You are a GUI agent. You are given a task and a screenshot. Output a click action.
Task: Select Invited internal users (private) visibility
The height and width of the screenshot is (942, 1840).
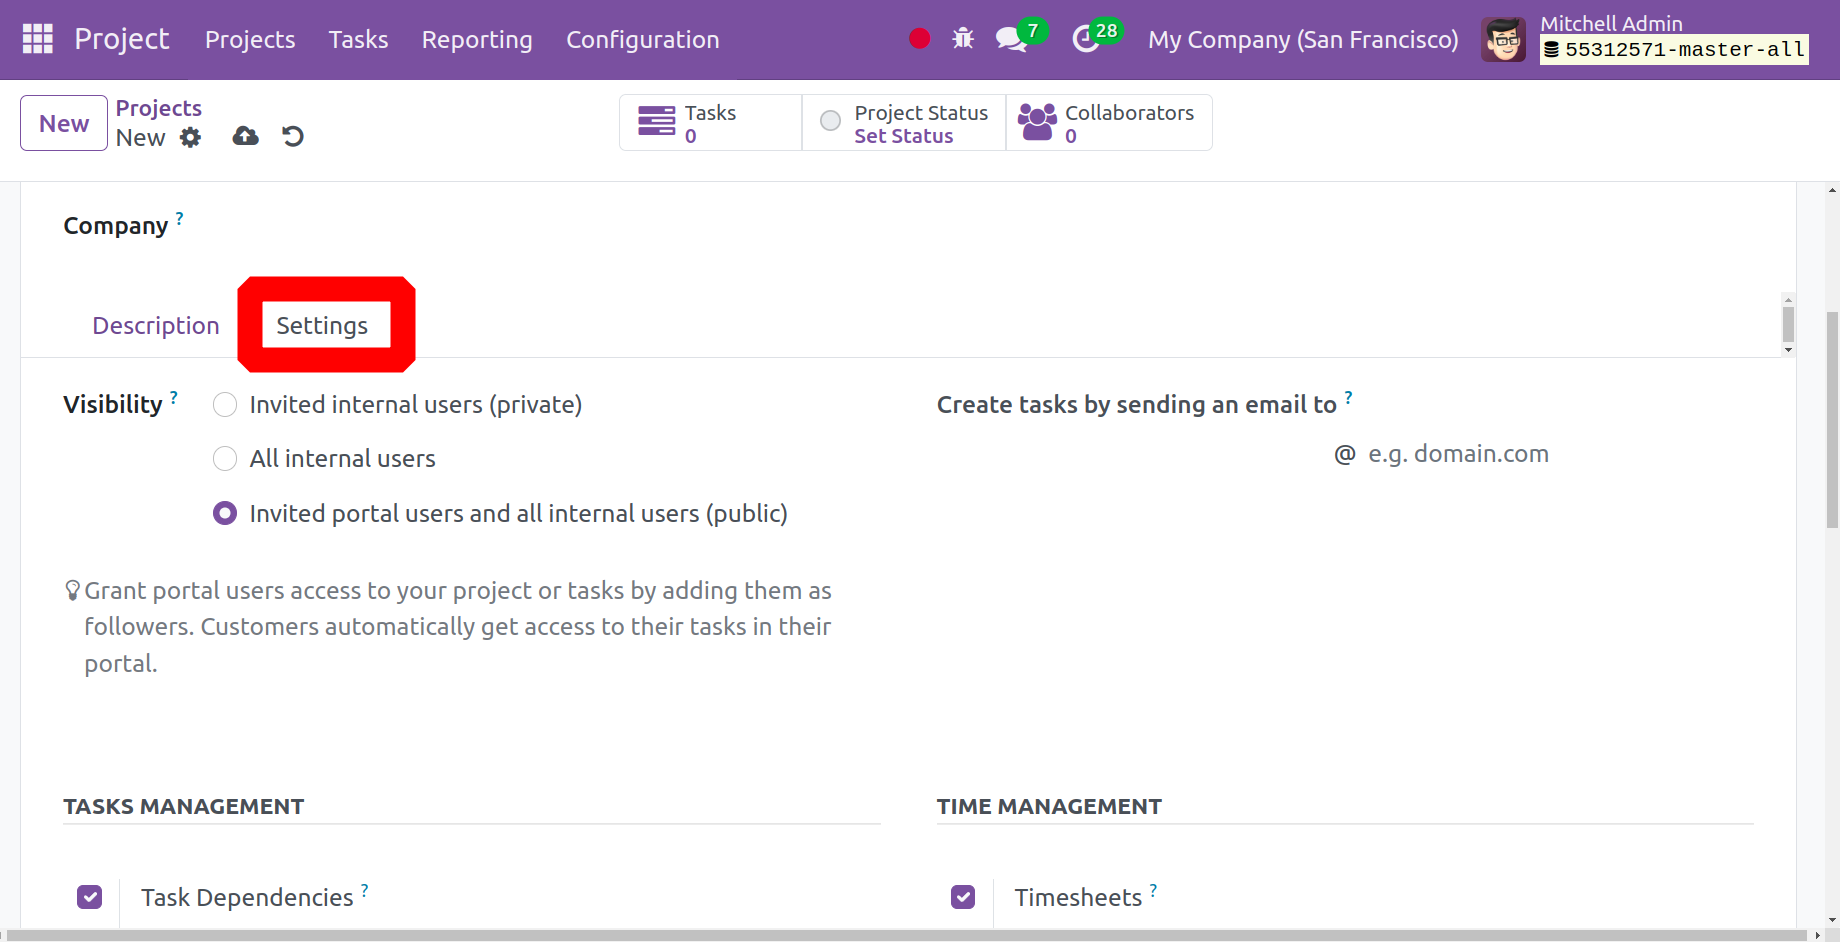point(225,405)
